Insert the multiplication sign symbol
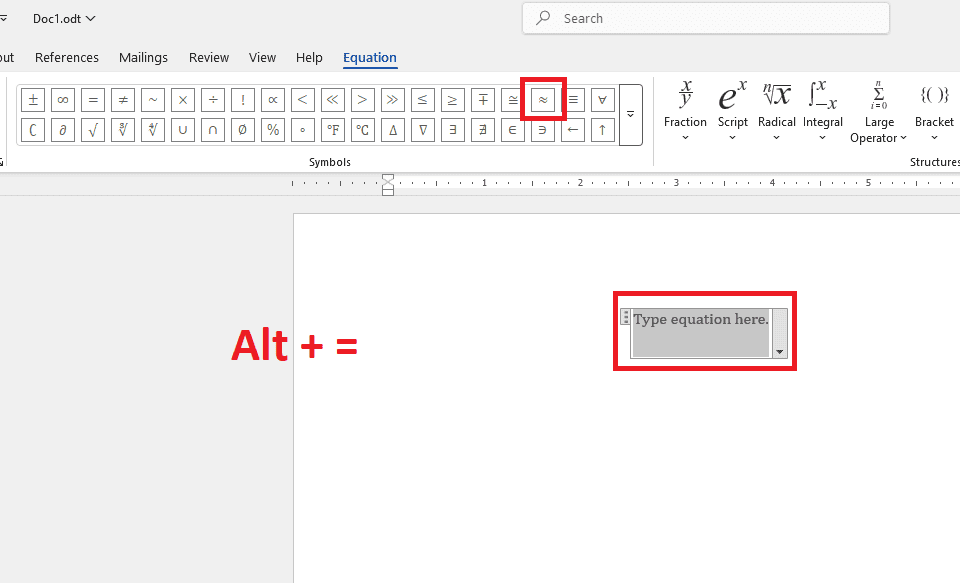The width and height of the screenshot is (960, 583). 183,100
